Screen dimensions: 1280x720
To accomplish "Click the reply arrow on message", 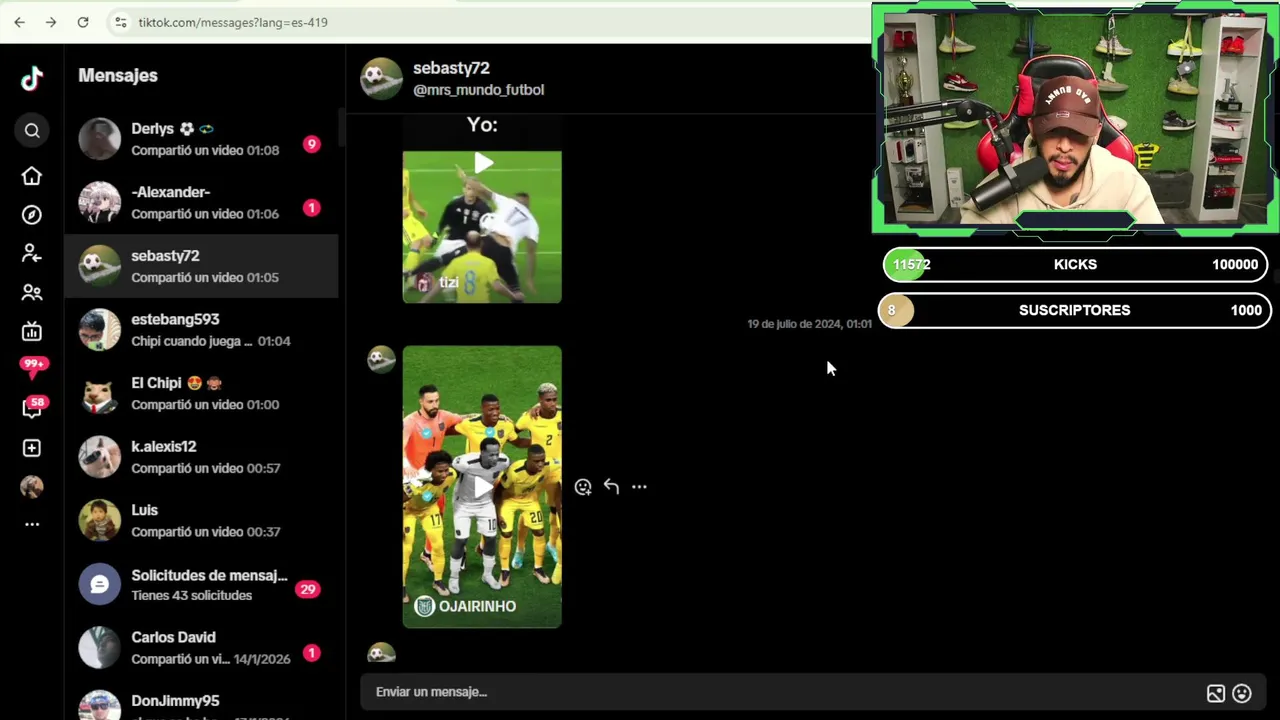I will (611, 487).
